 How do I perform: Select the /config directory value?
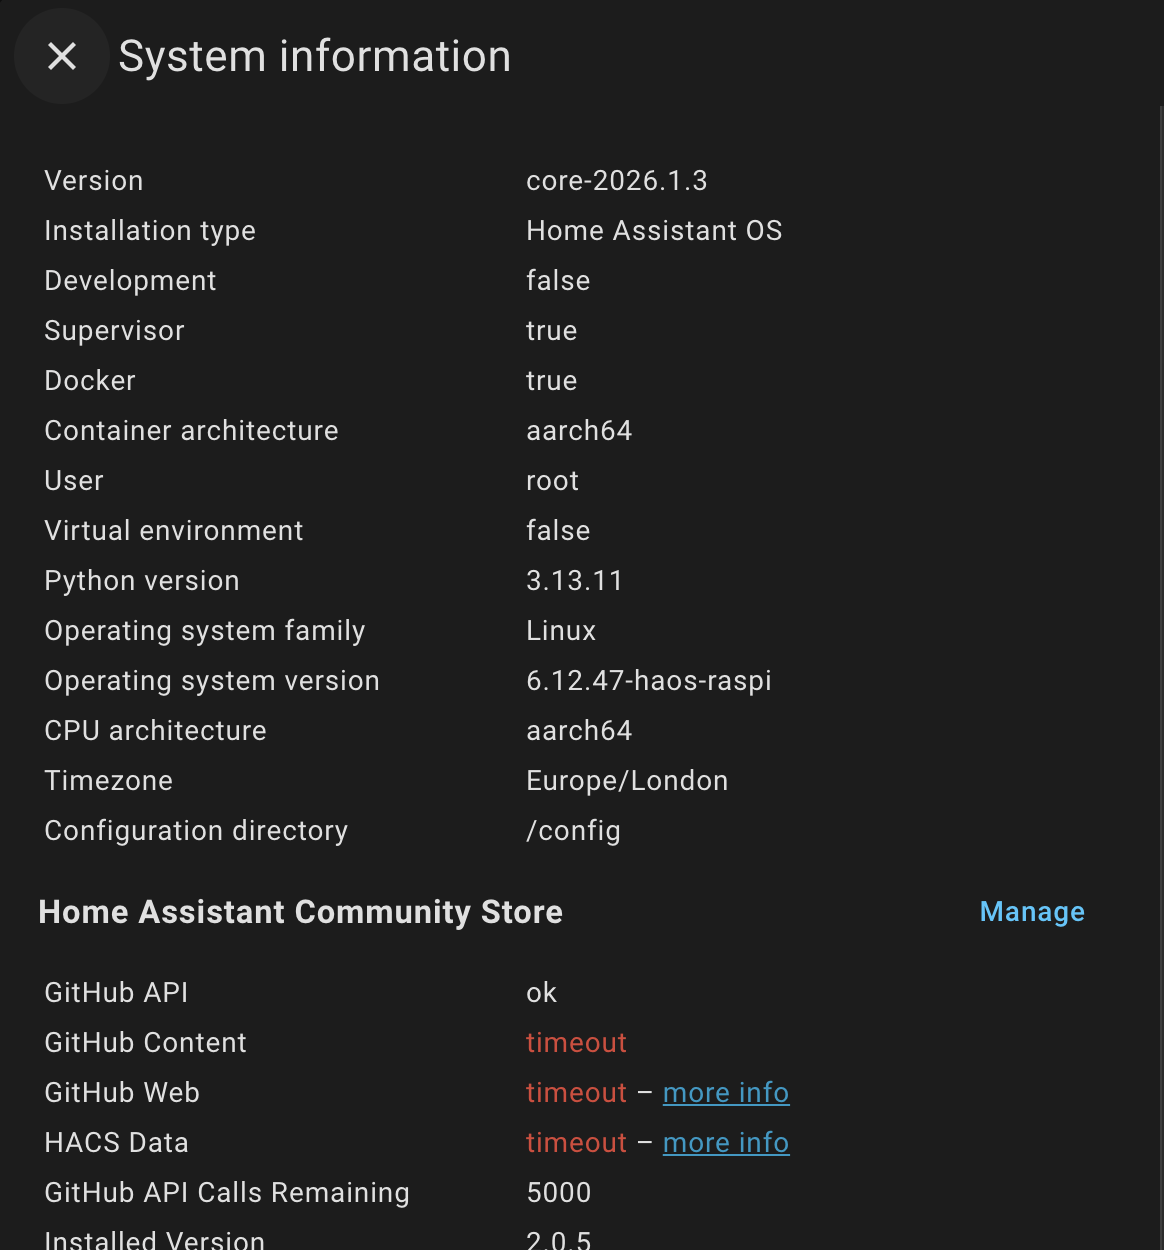(x=574, y=831)
